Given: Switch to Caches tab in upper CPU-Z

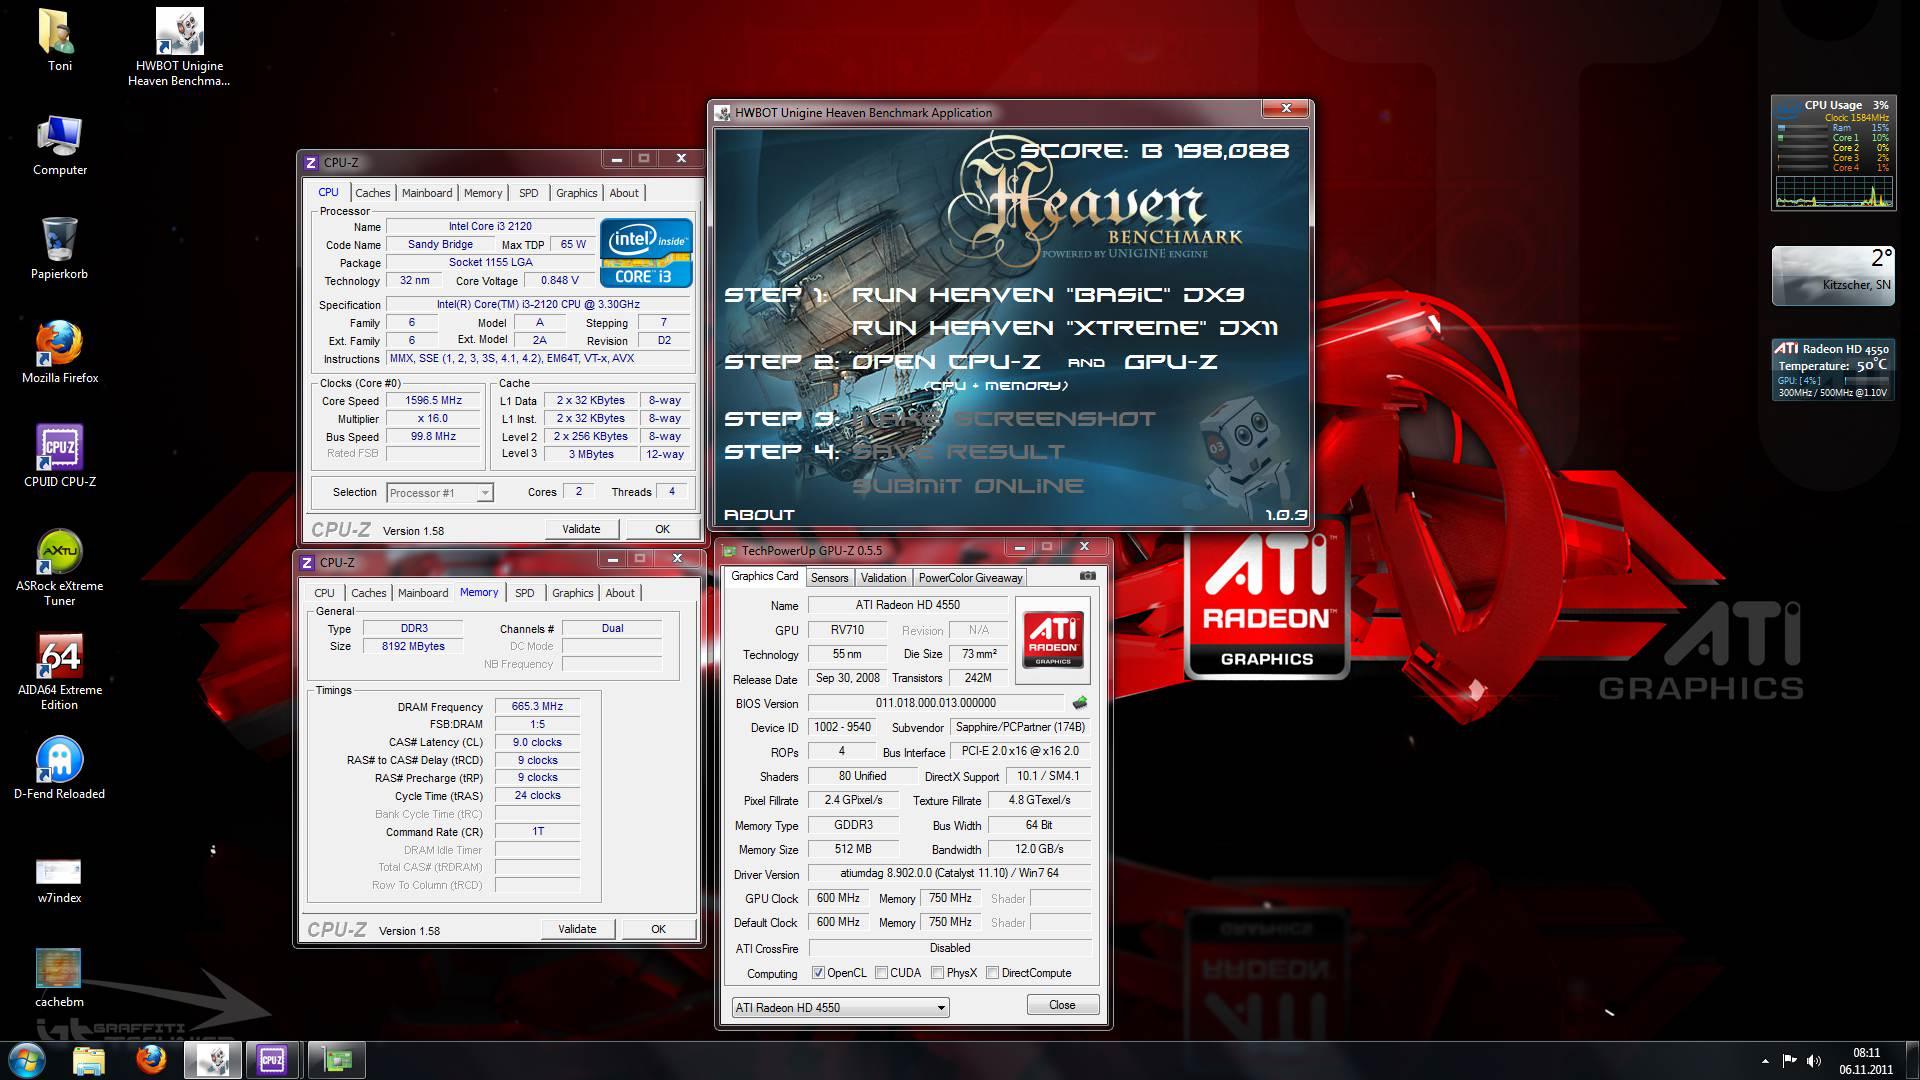Looking at the screenshot, I should pos(372,193).
